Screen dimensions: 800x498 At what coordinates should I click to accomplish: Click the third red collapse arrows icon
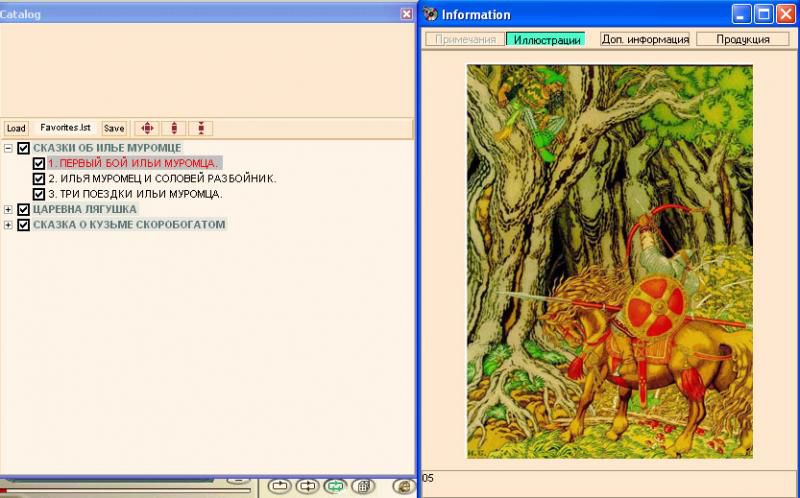pos(201,128)
